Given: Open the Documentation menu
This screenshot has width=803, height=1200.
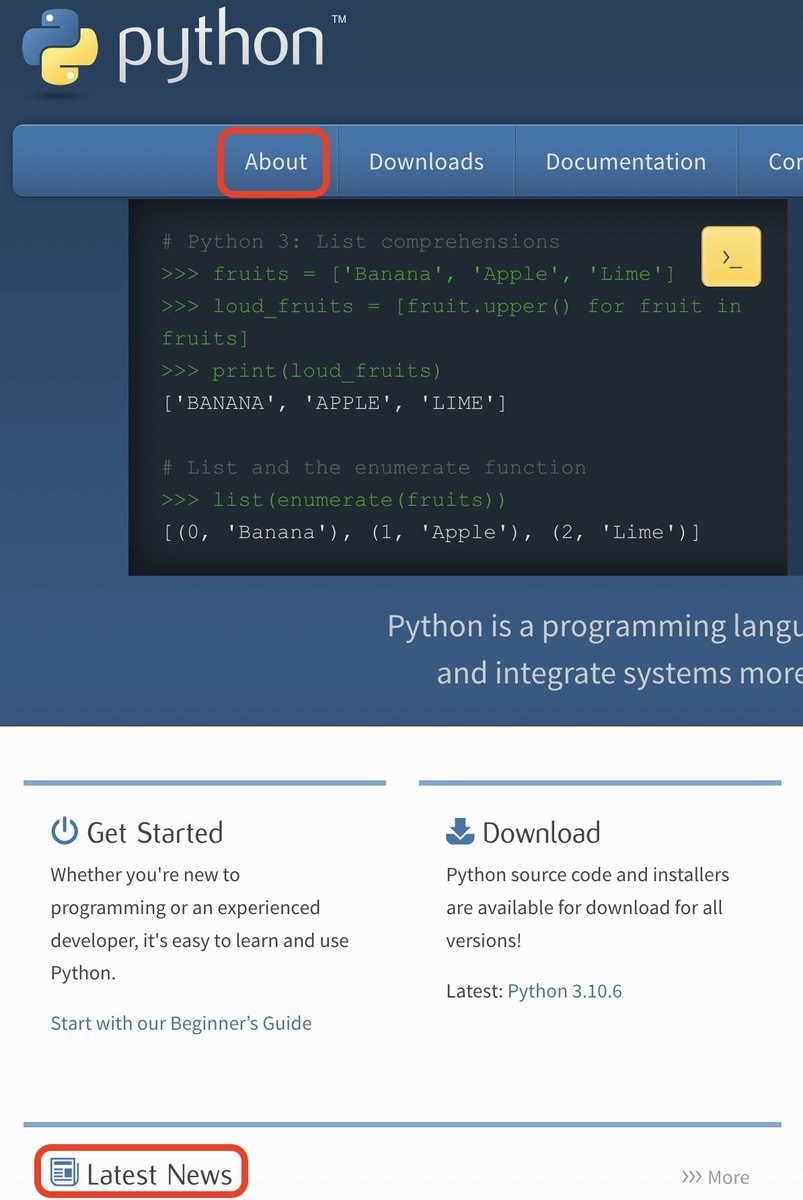Looking at the screenshot, I should pyautogui.click(x=626, y=161).
